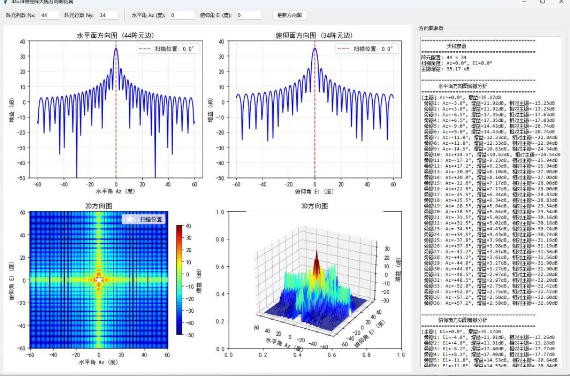Click the 俯仰角 El (度) axis label under the elevation plot

[x=314, y=191]
